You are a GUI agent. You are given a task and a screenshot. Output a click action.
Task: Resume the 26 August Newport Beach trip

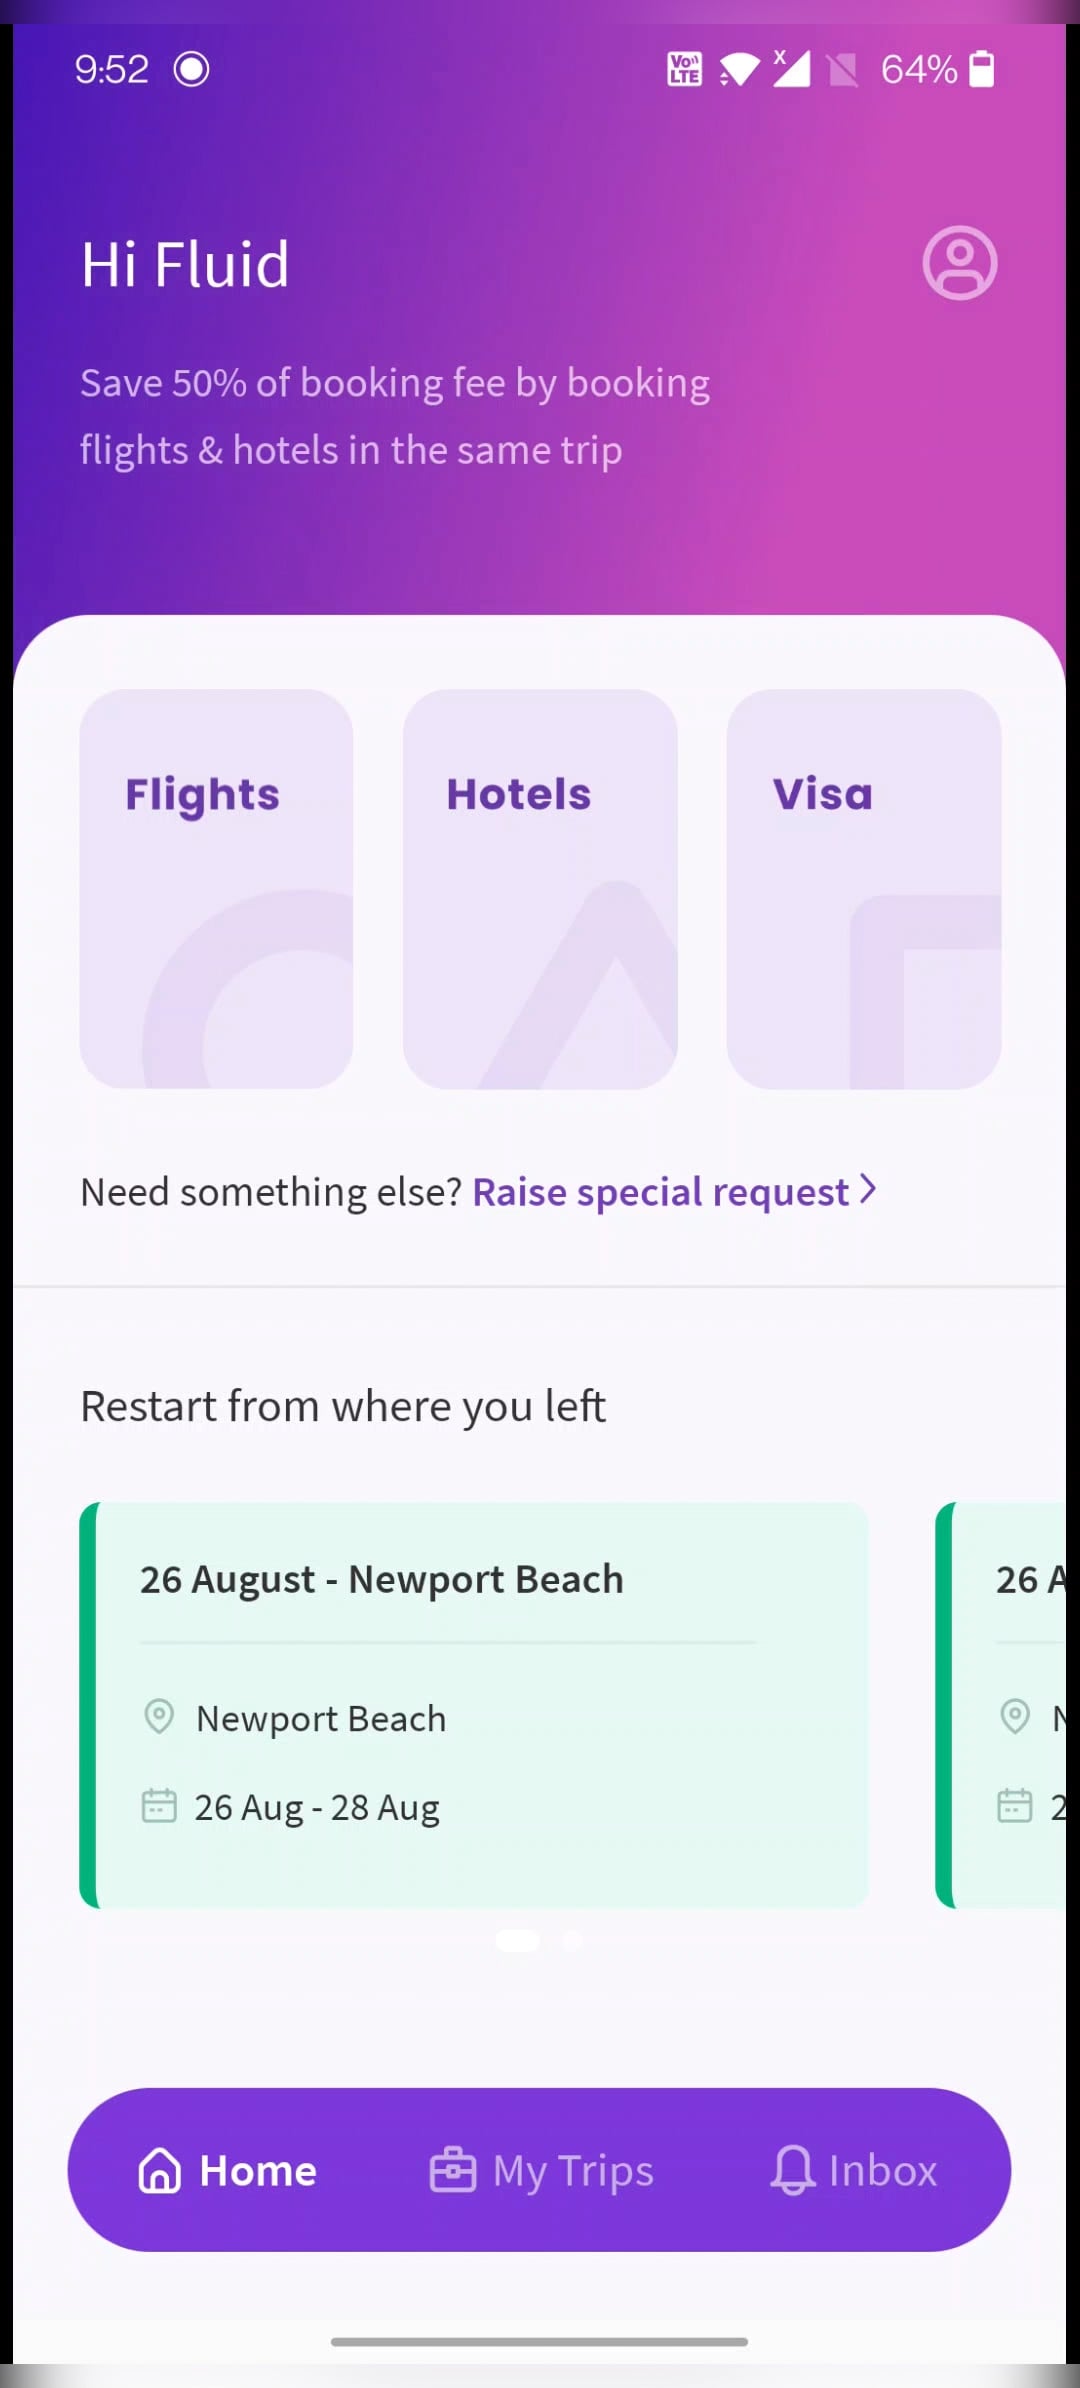(x=474, y=1705)
